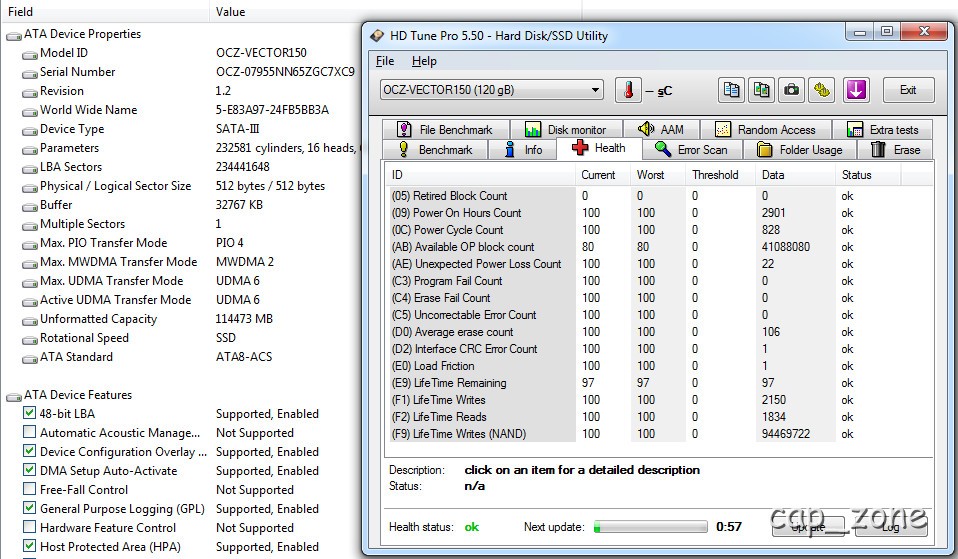The height and width of the screenshot is (559, 958).
Task: Click the ID column header in Health table
Action: (x=481, y=175)
